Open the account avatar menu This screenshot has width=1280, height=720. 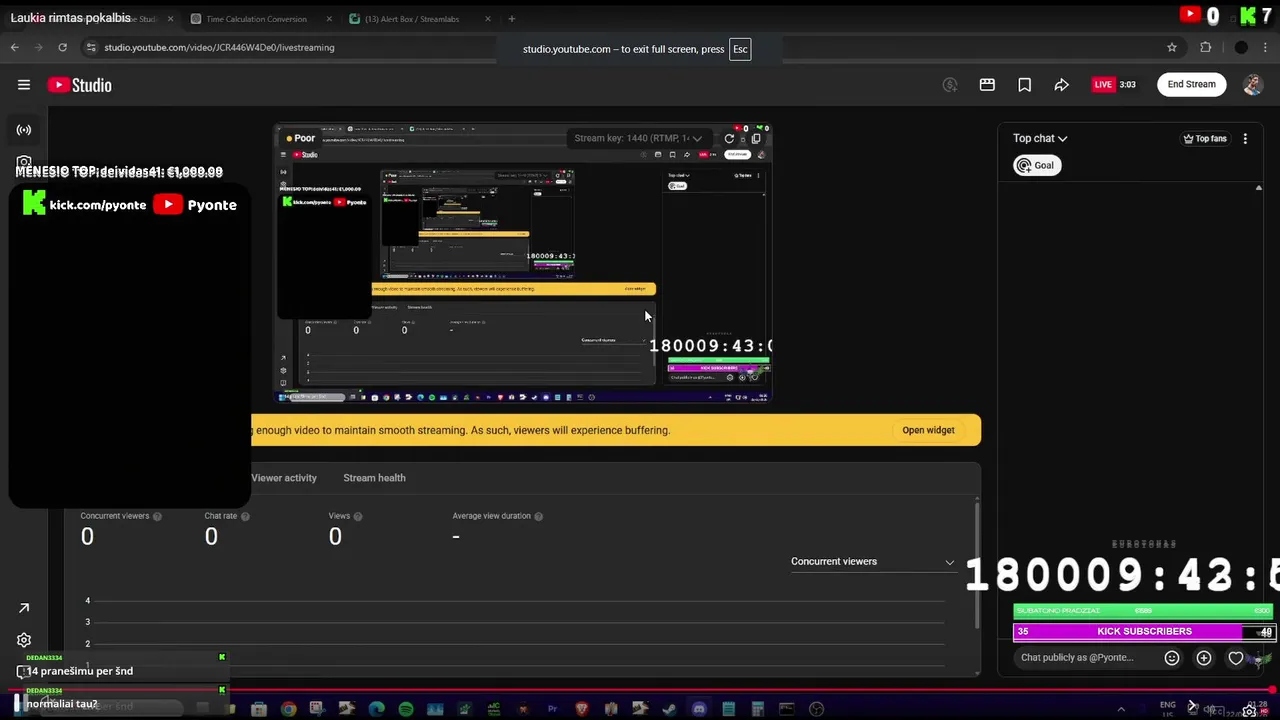[x=1252, y=85]
